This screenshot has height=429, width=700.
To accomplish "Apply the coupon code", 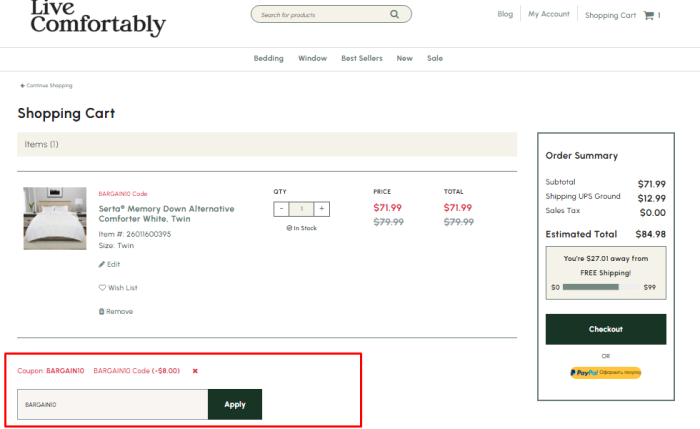I will coord(235,404).
